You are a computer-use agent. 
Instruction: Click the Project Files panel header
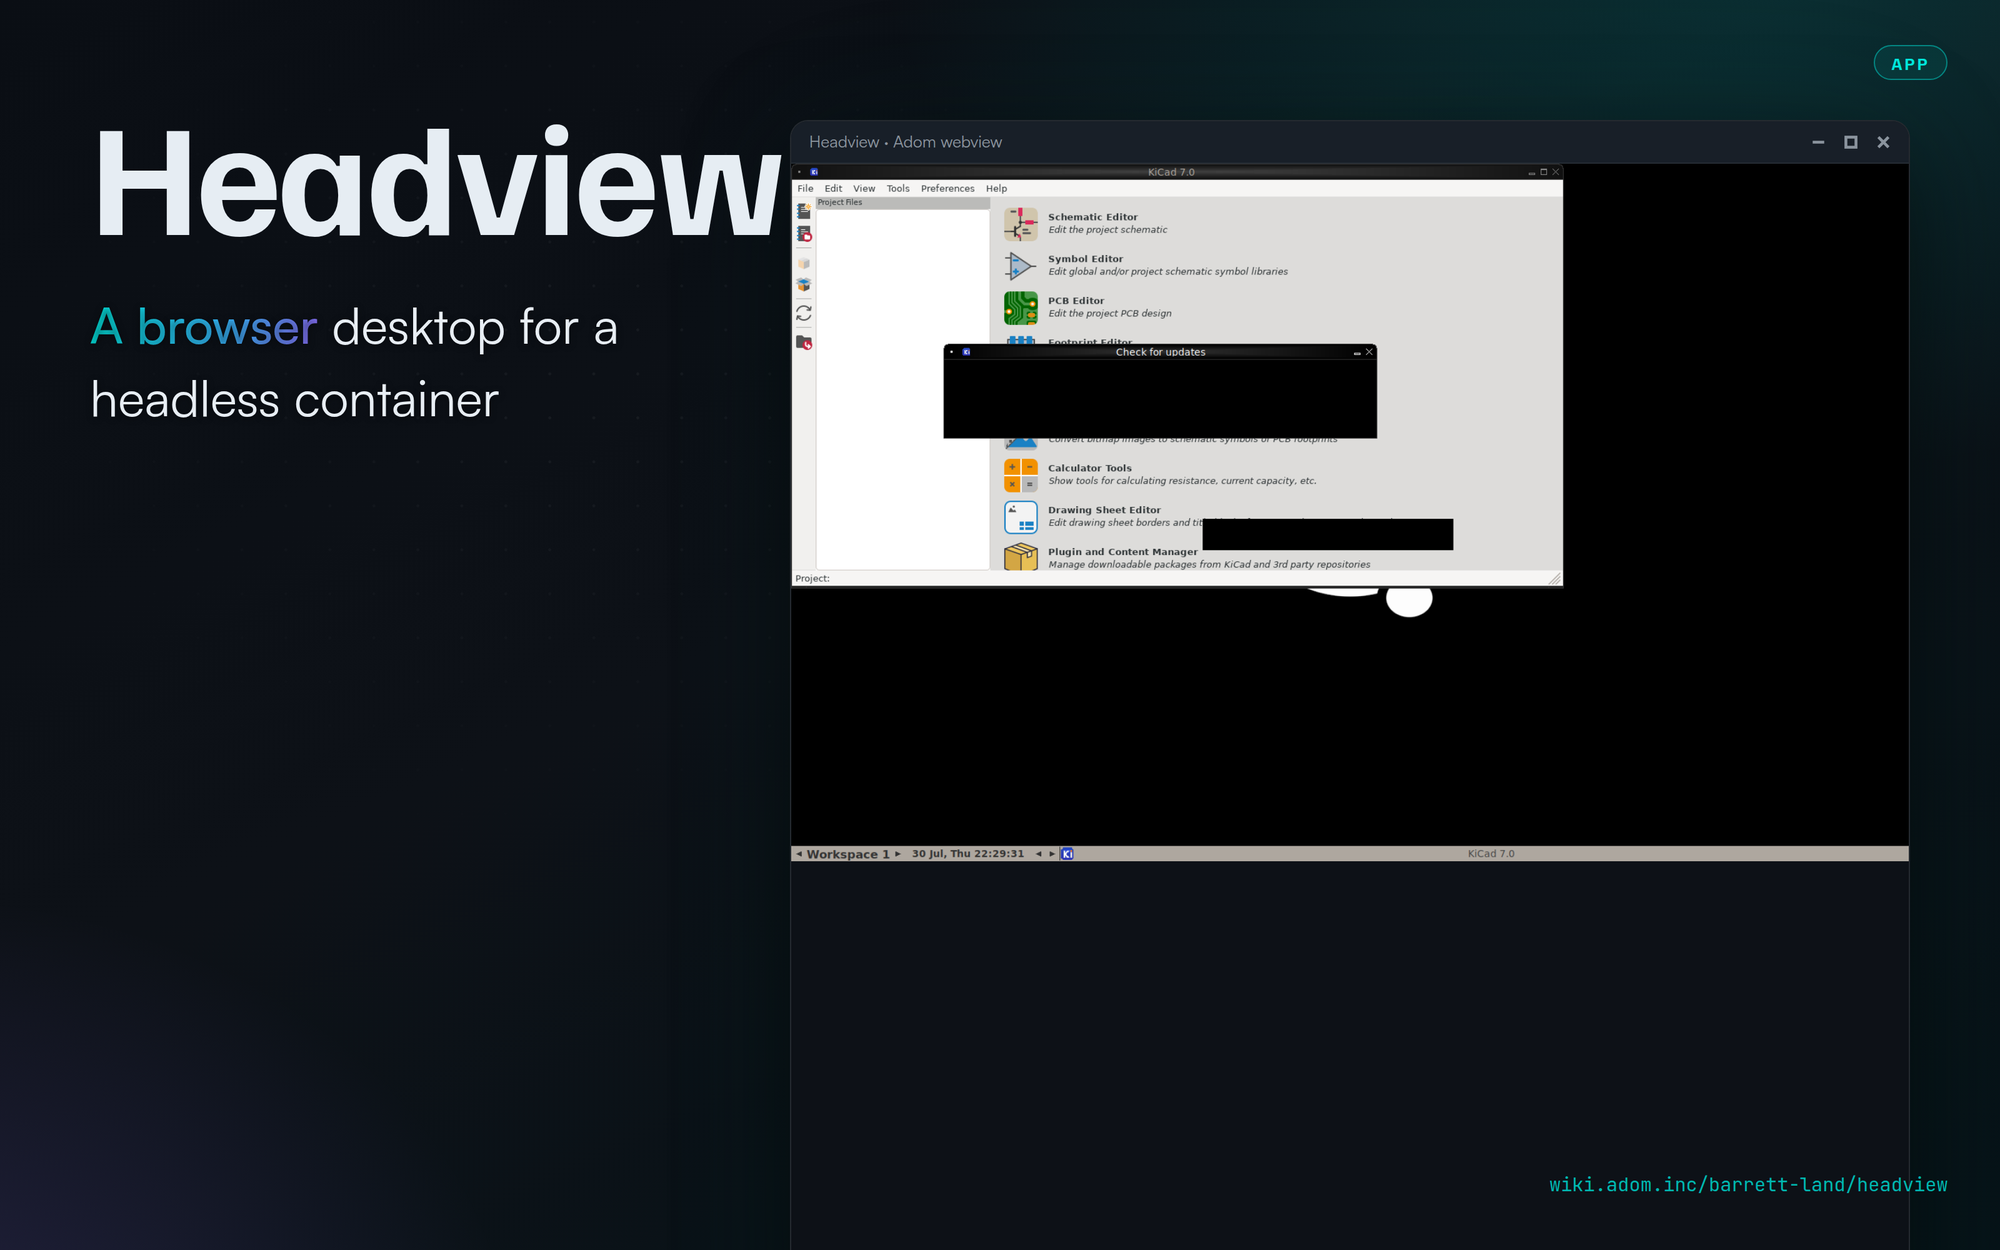point(903,203)
